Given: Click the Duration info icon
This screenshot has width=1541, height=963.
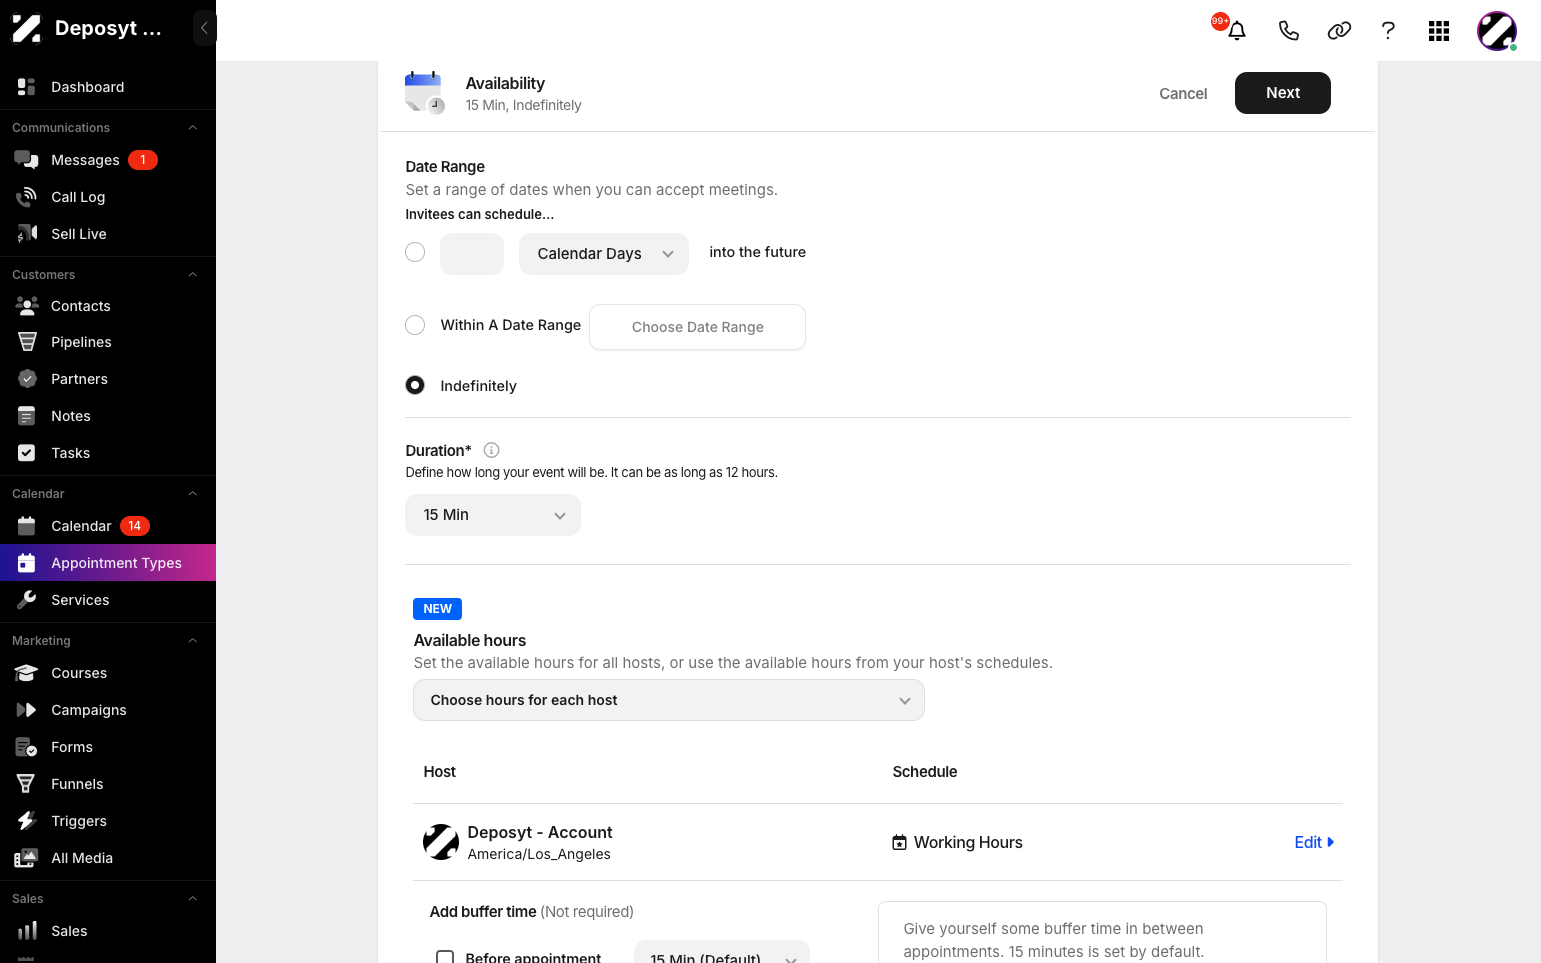Looking at the screenshot, I should click(491, 450).
